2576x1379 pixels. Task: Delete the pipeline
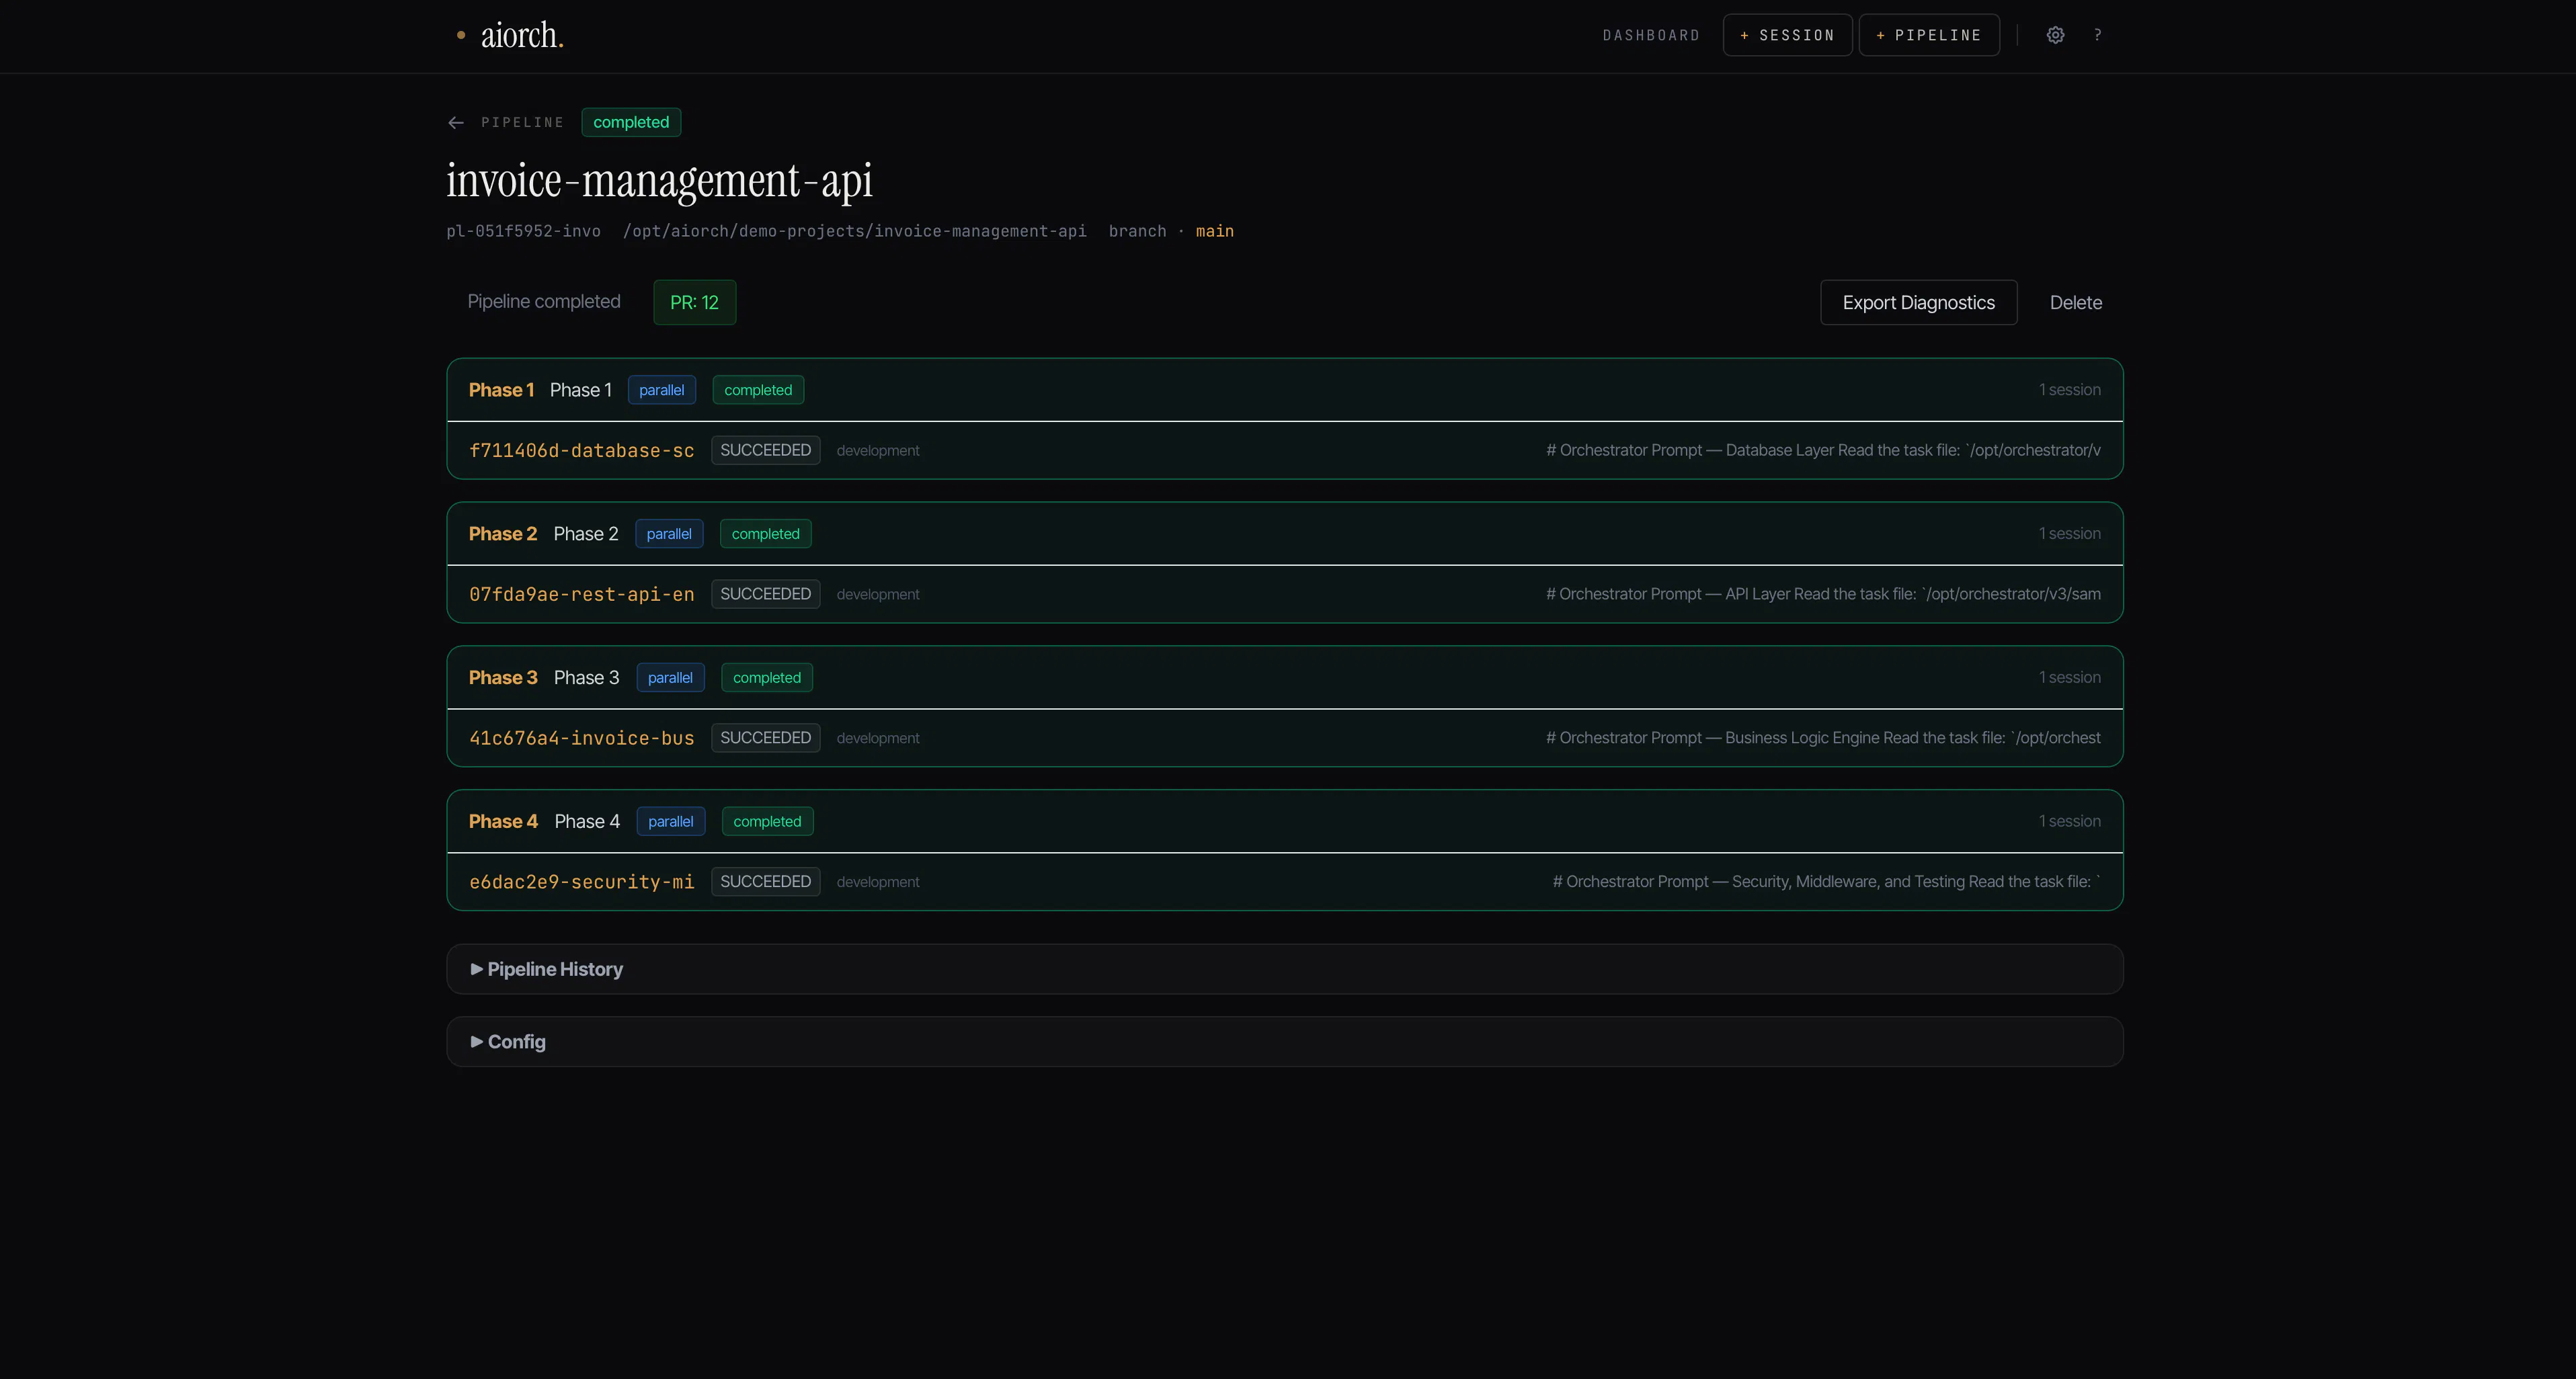click(2075, 302)
